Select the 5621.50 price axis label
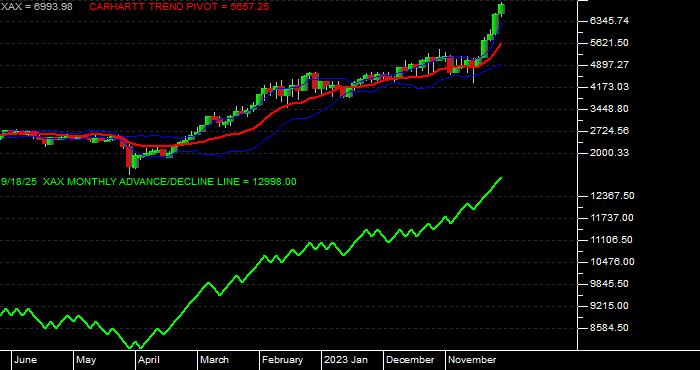 pyautogui.click(x=609, y=42)
